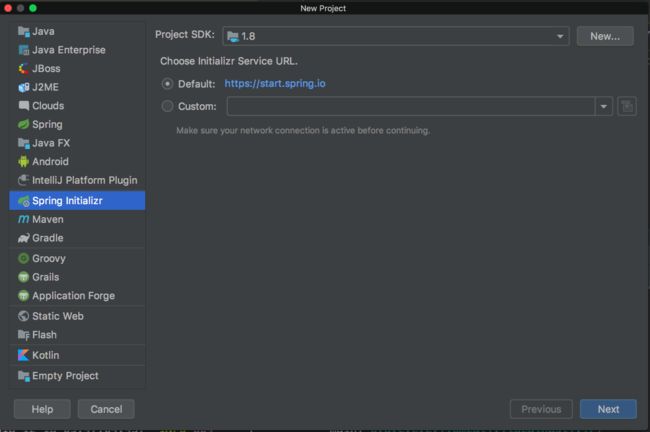Click the IntelliJ Platform Plugin icon

point(24,180)
